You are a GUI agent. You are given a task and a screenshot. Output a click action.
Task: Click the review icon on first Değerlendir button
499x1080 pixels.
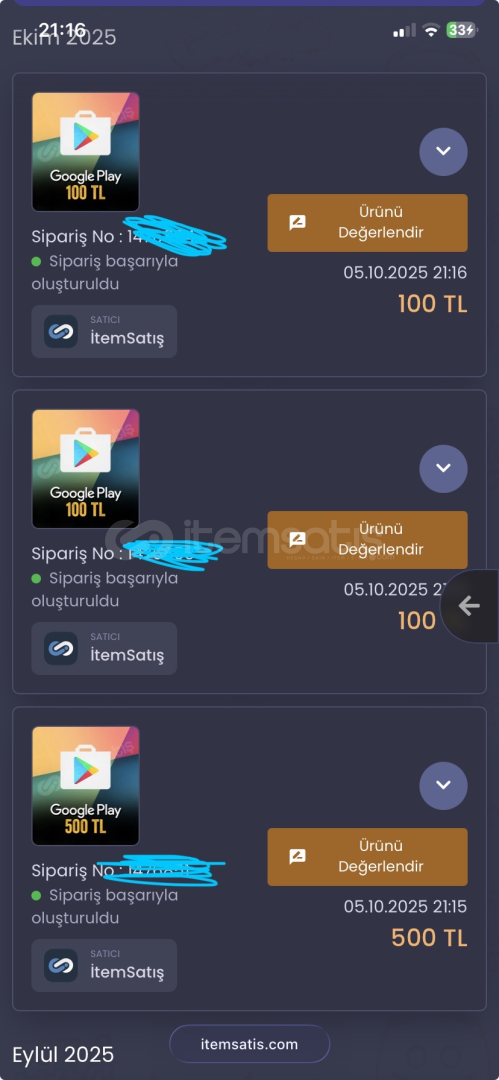(x=297, y=223)
